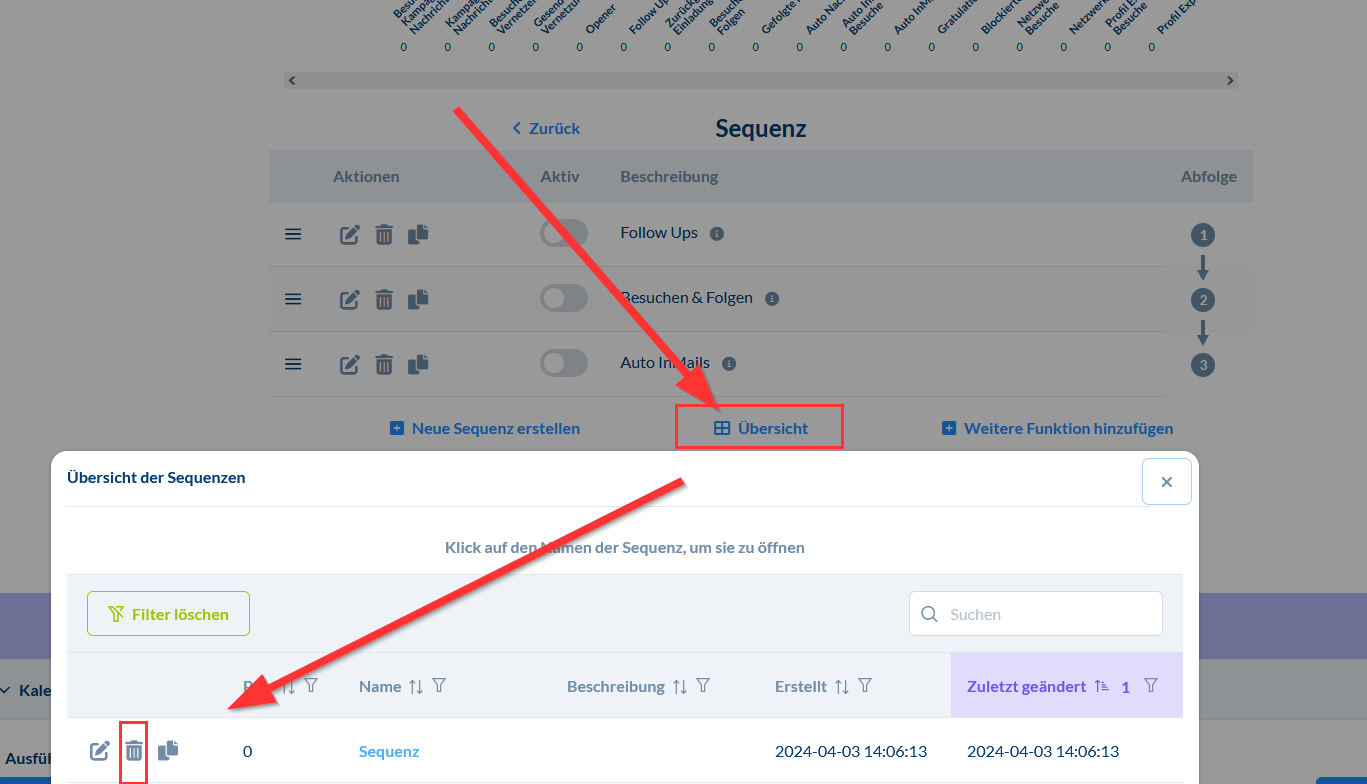Viewport: 1367px width, 784px height.
Task: Click edit pencil icon in overview table
Action: [100, 750]
